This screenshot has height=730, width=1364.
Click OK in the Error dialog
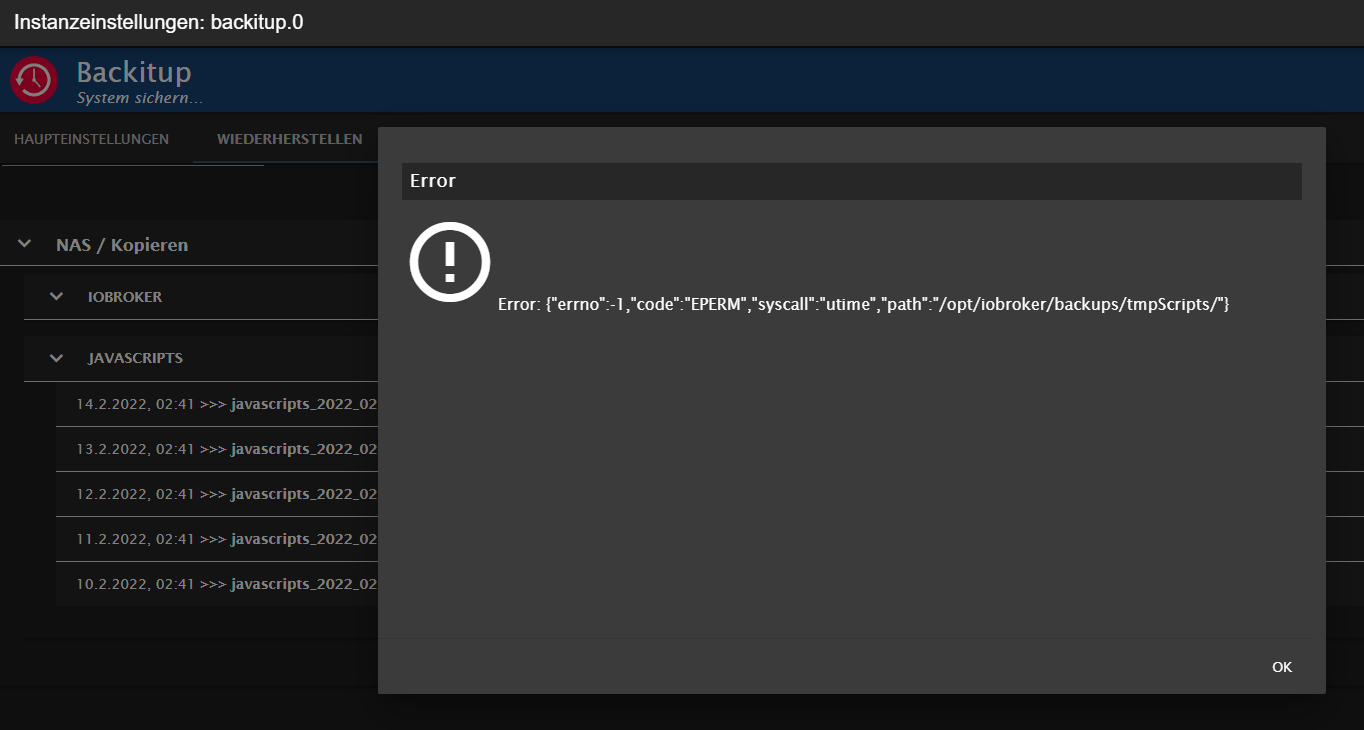tap(1282, 667)
